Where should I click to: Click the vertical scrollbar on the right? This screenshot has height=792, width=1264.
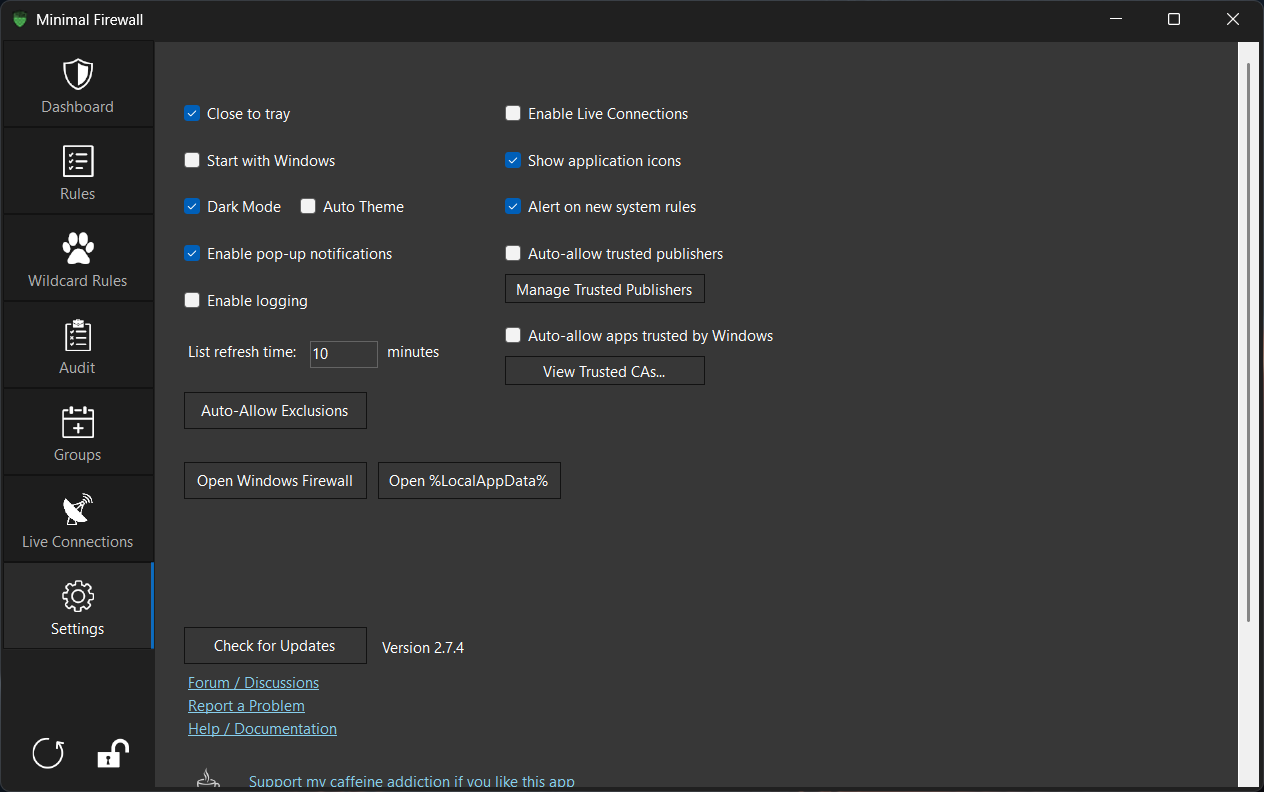[1248, 341]
